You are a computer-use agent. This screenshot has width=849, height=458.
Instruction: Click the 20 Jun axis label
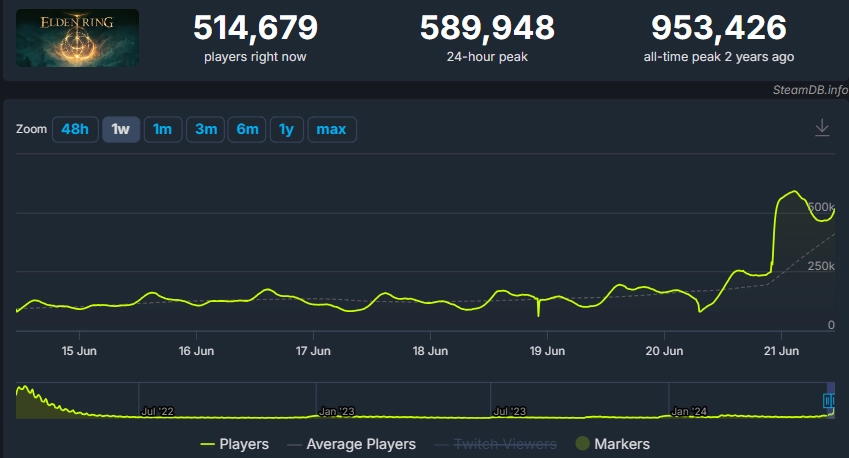click(664, 351)
